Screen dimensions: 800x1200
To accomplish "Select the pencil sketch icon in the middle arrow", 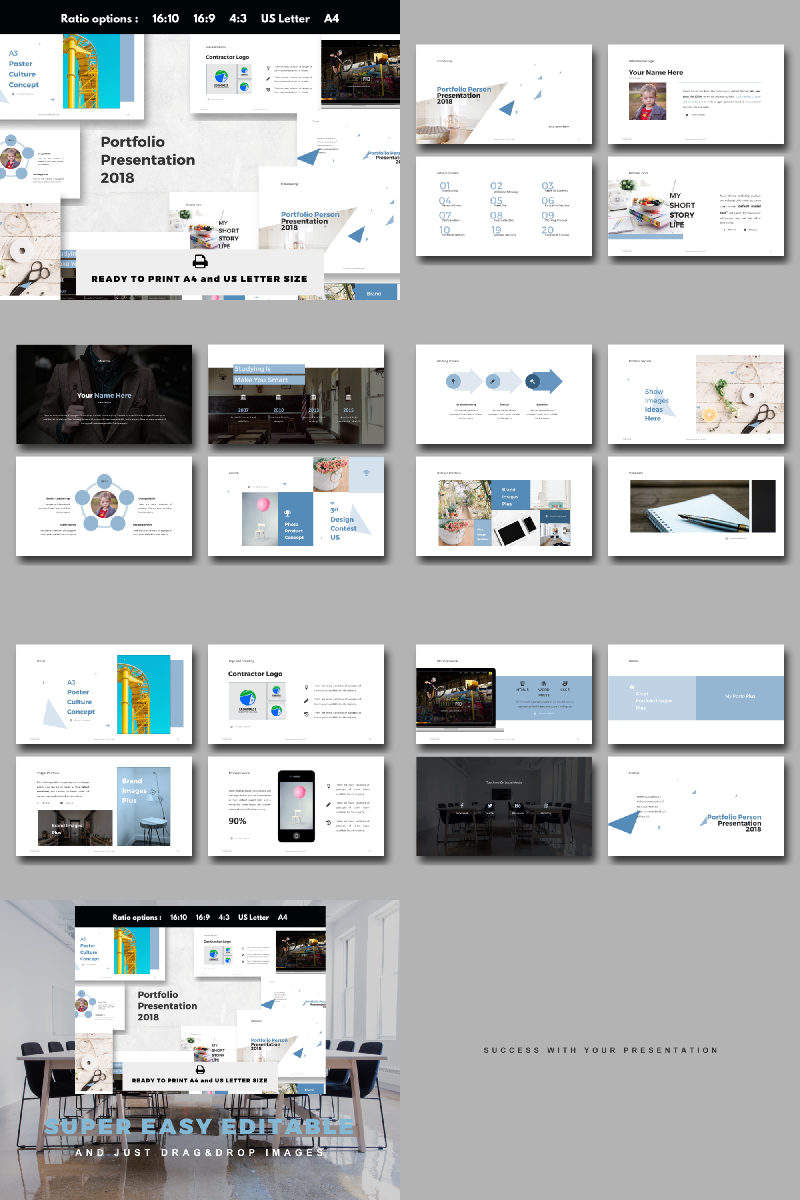I will pyautogui.click(x=493, y=381).
